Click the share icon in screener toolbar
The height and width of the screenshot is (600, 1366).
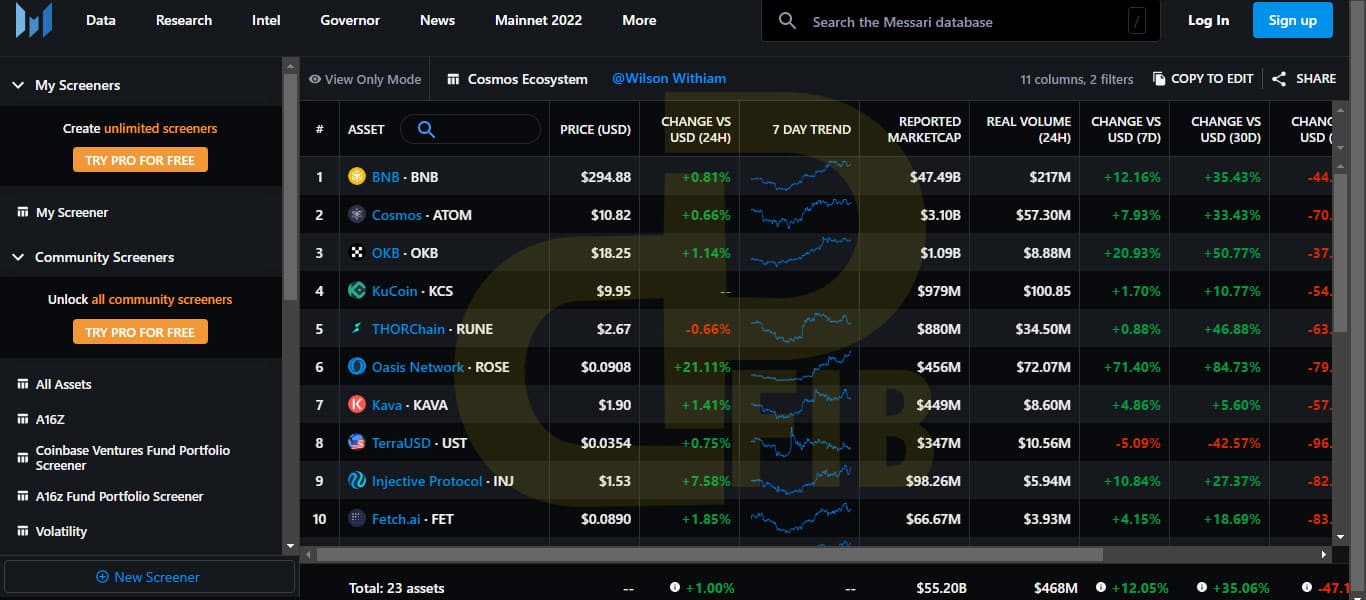tap(1279, 79)
